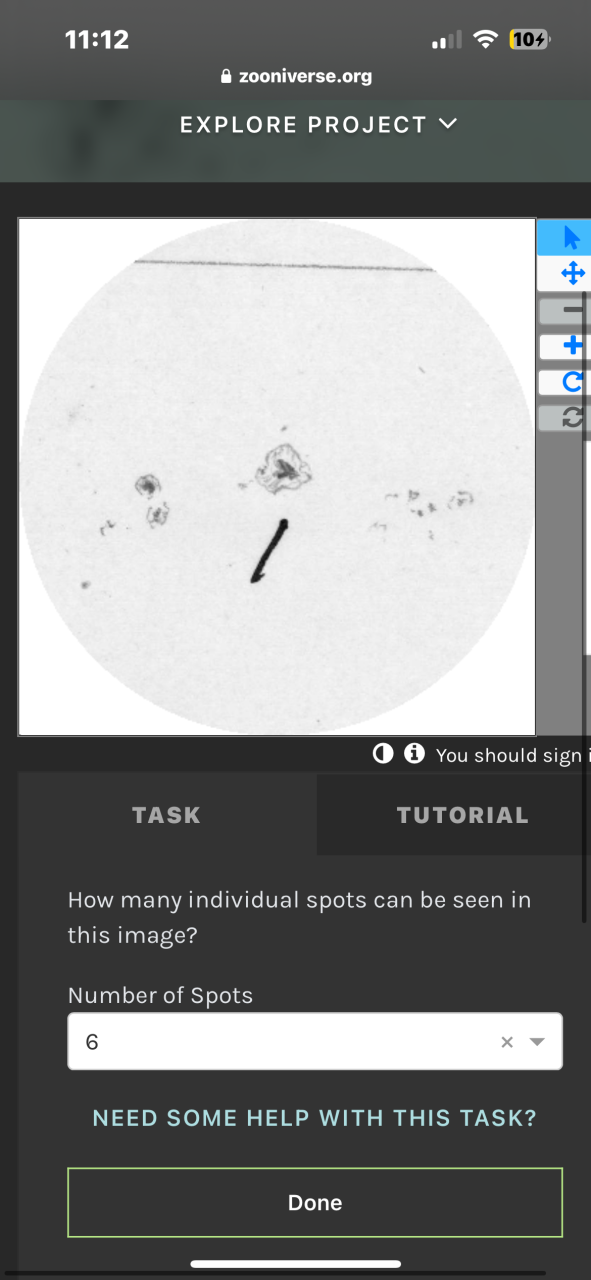
Task: Click the zooniverse.org address bar
Action: [295, 76]
